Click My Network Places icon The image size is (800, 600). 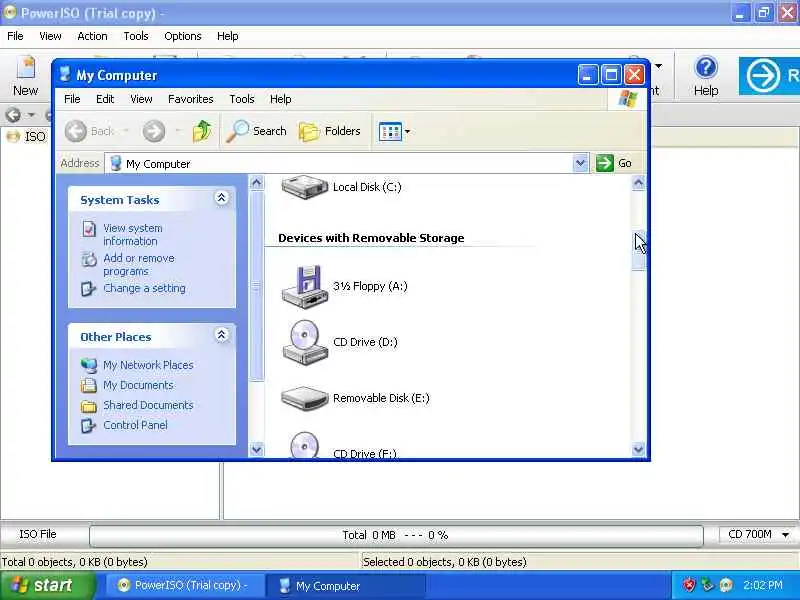pos(89,365)
